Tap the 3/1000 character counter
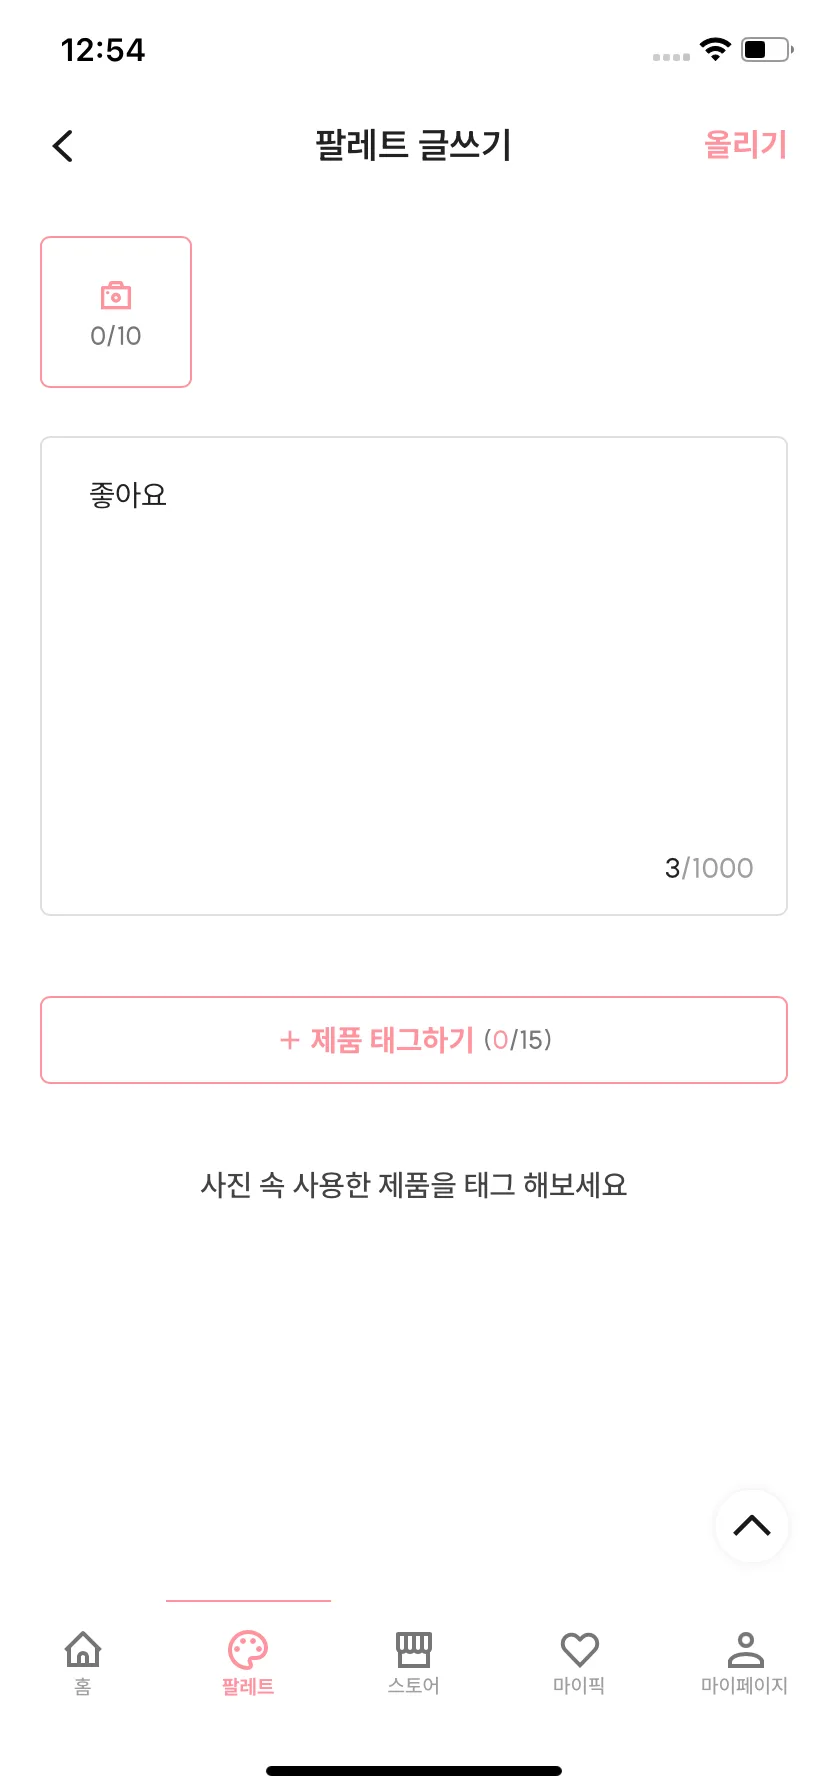 709,868
